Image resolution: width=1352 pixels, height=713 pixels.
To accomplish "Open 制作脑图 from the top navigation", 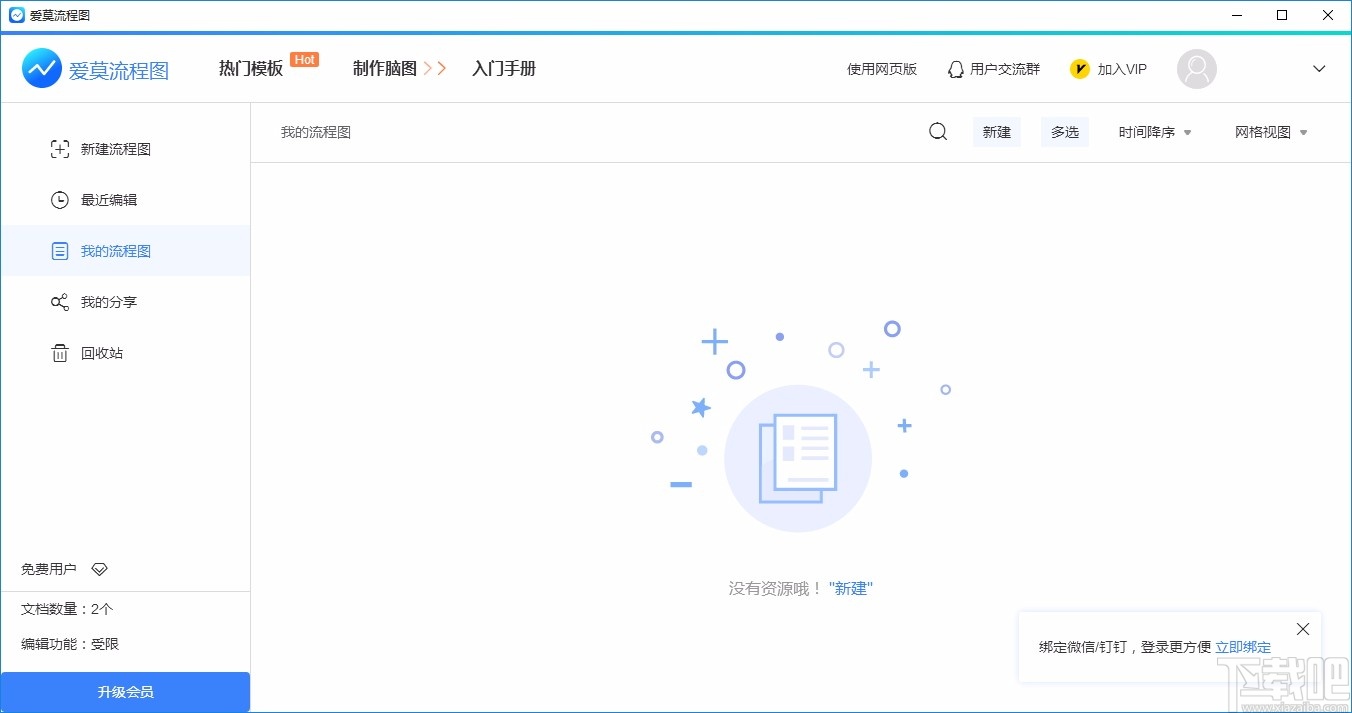I will click(x=386, y=68).
